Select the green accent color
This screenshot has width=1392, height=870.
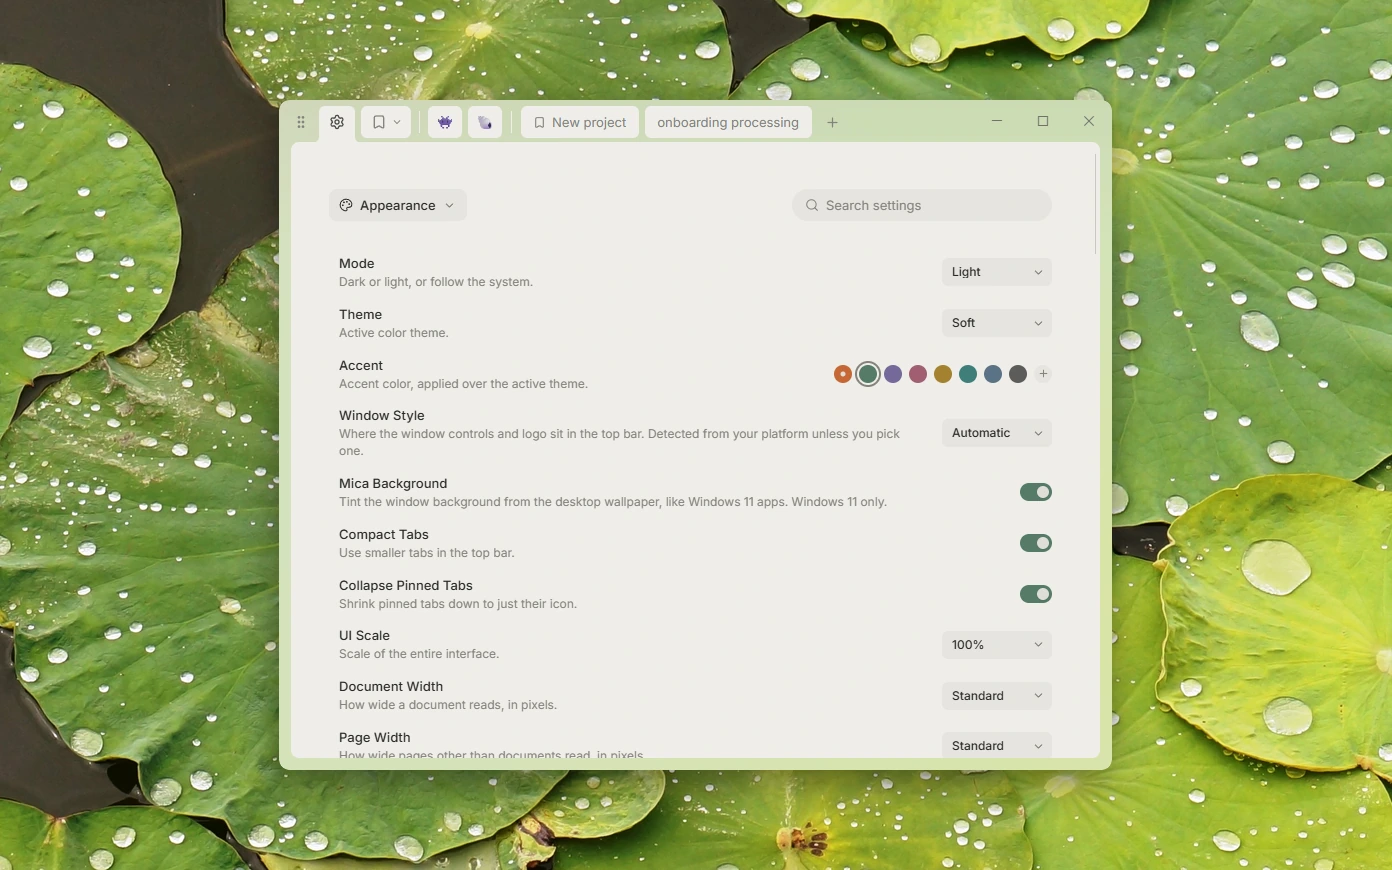tap(868, 374)
